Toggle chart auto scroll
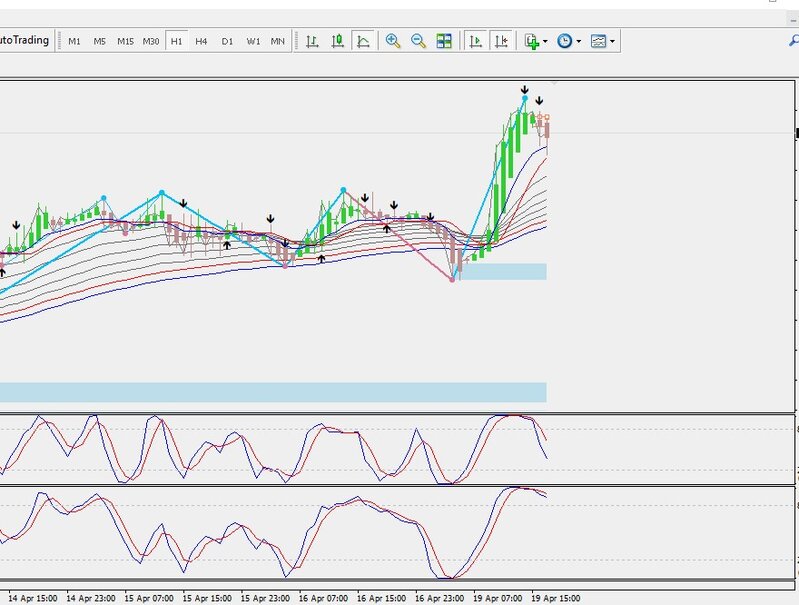Image resolution: width=799 pixels, height=605 pixels. click(475, 41)
